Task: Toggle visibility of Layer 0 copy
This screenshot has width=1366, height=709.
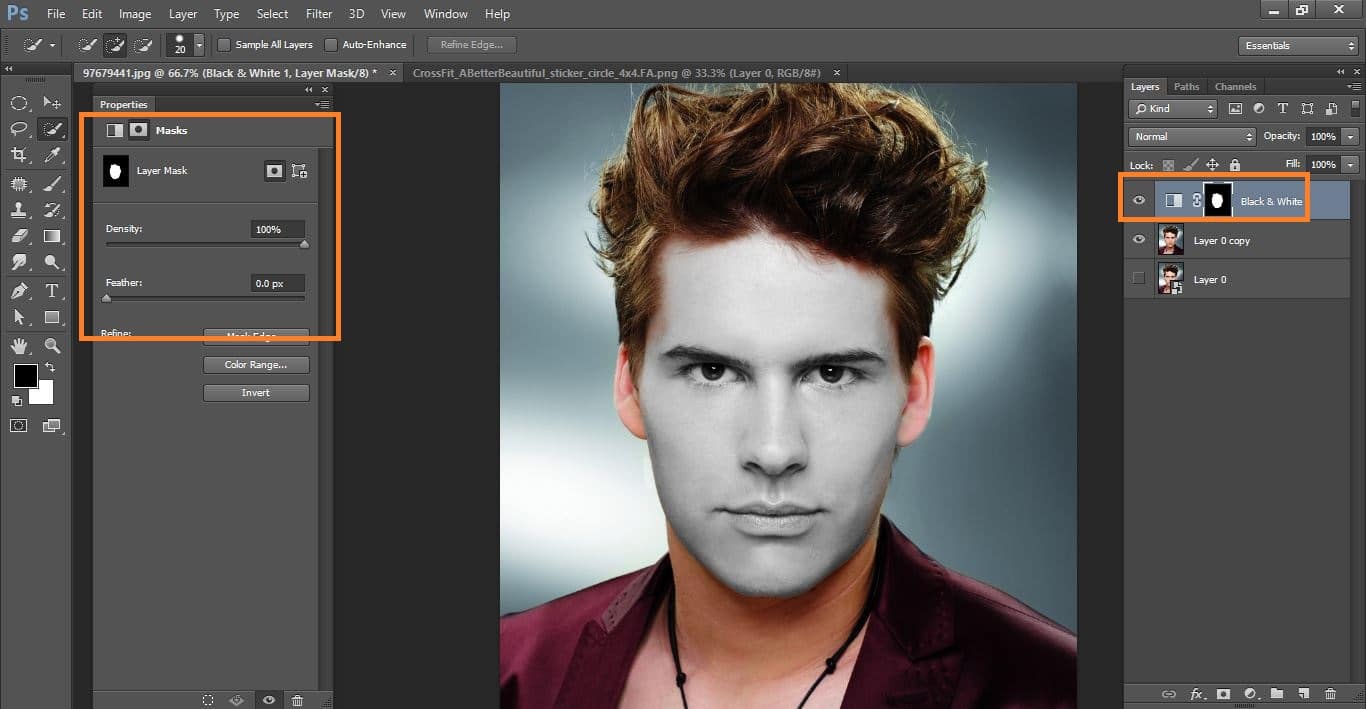Action: (1139, 239)
